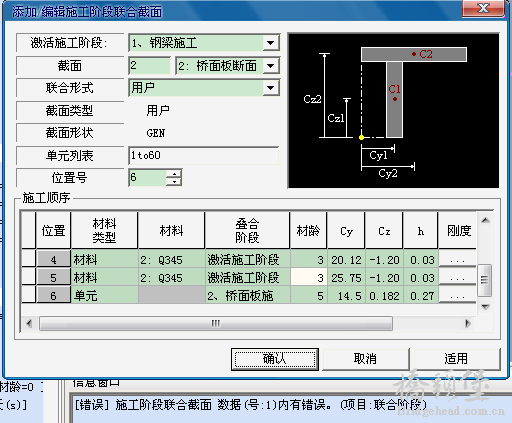Decrease 位置号 with the down spinner arrow
The width and height of the screenshot is (512, 423).
tap(174, 181)
